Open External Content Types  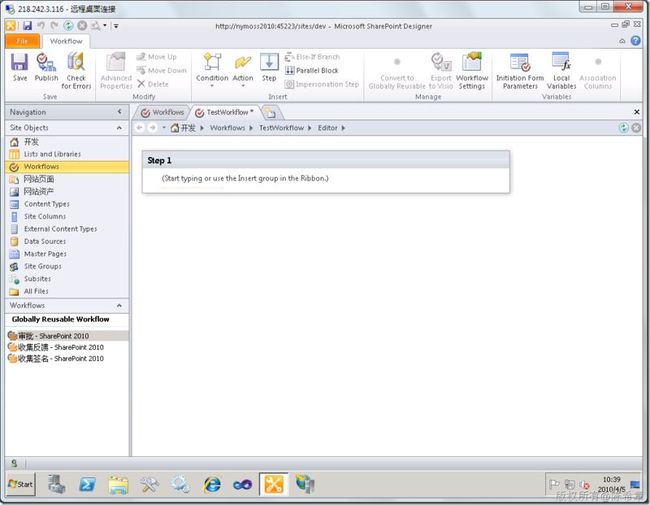point(67,229)
